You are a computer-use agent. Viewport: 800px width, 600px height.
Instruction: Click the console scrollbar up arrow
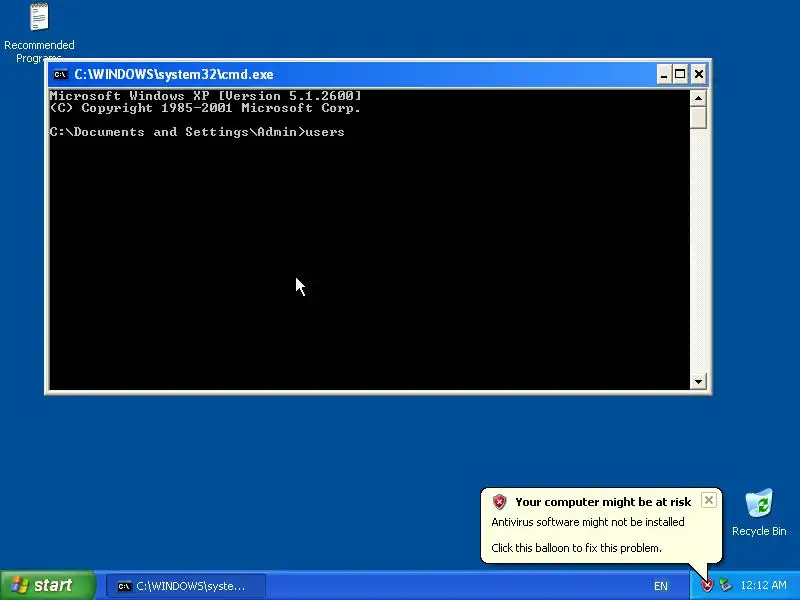[x=698, y=97]
